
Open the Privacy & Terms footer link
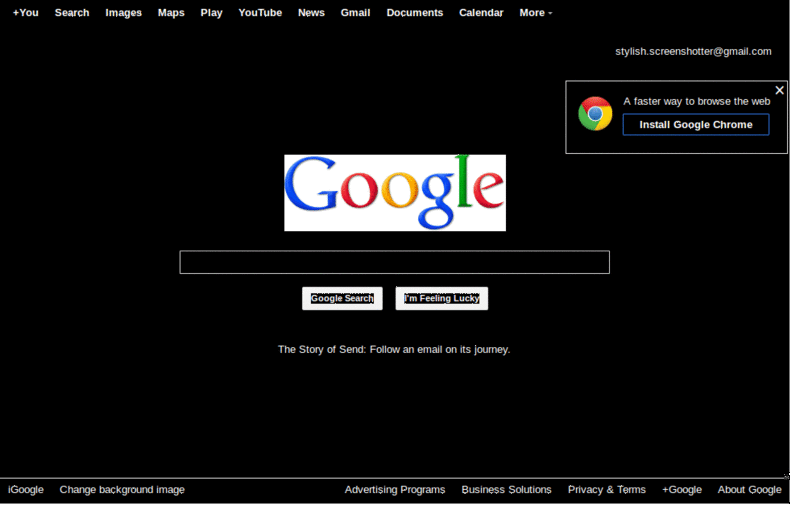click(607, 490)
